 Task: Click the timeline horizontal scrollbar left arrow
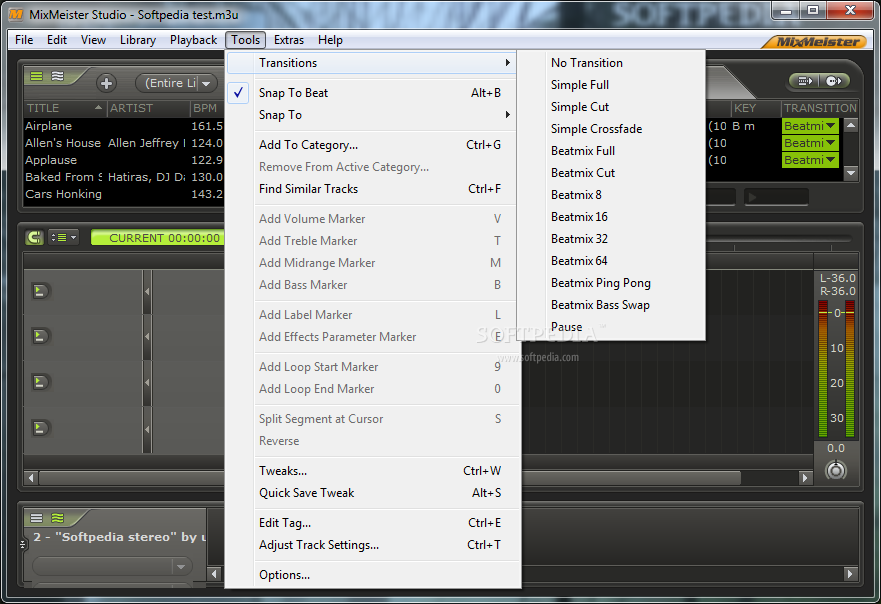[31, 478]
